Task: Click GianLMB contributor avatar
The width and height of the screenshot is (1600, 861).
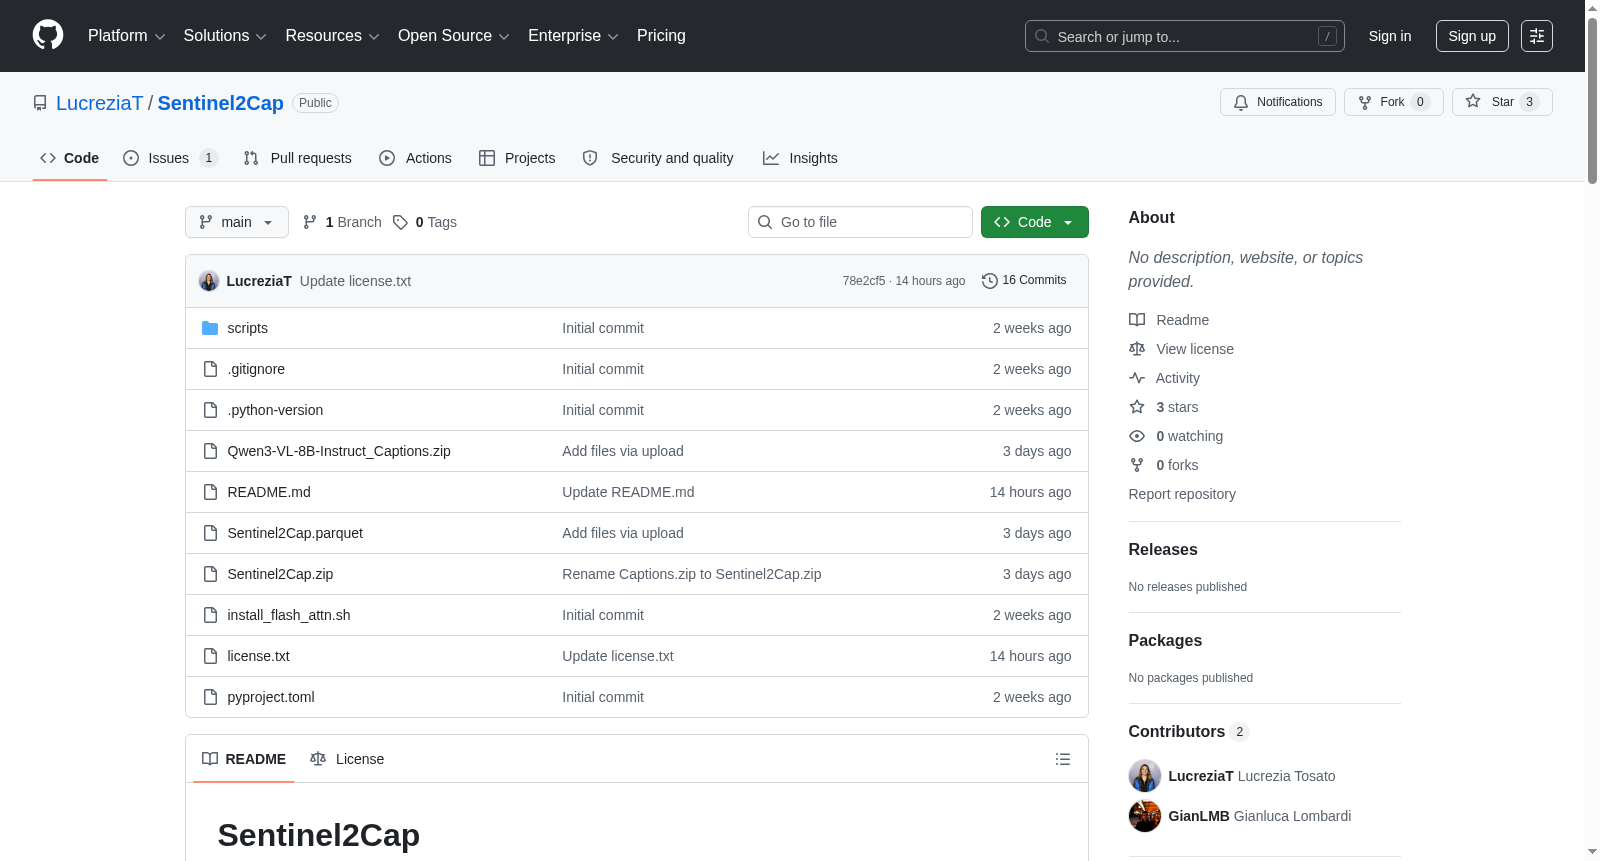Action: pyautogui.click(x=1145, y=816)
